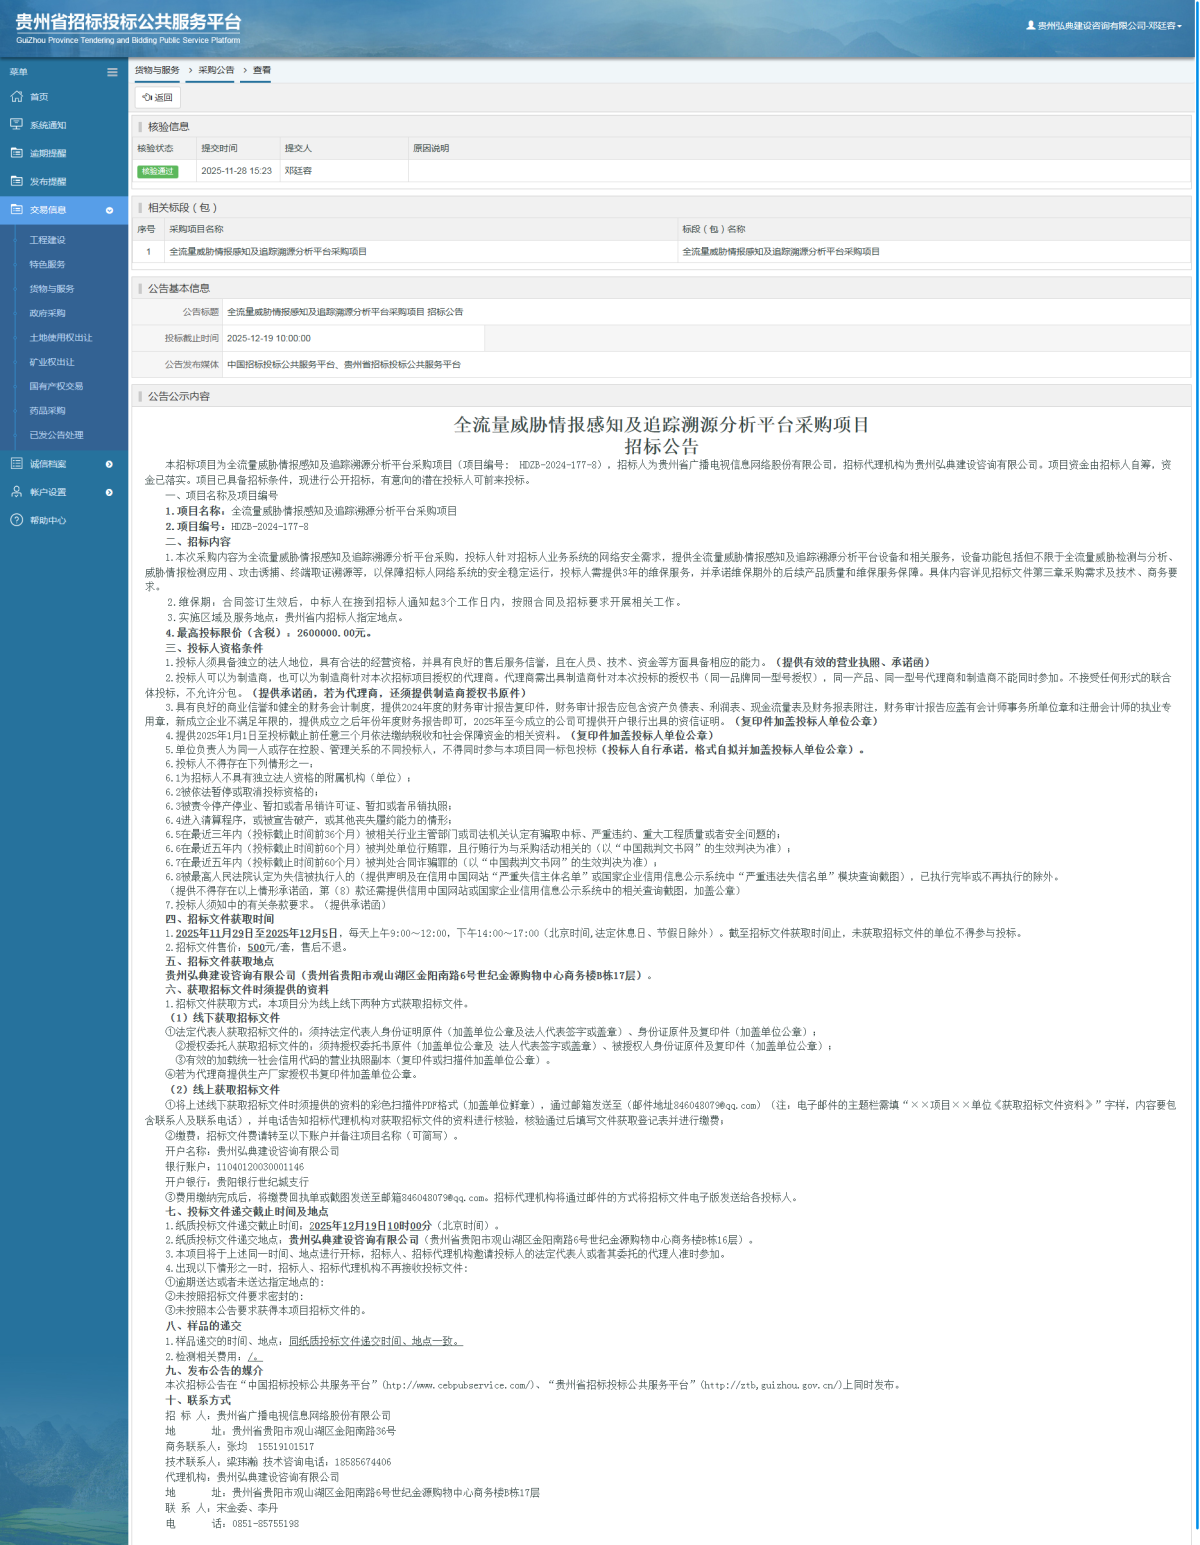Open the user account dropdown at top right

point(1104,26)
